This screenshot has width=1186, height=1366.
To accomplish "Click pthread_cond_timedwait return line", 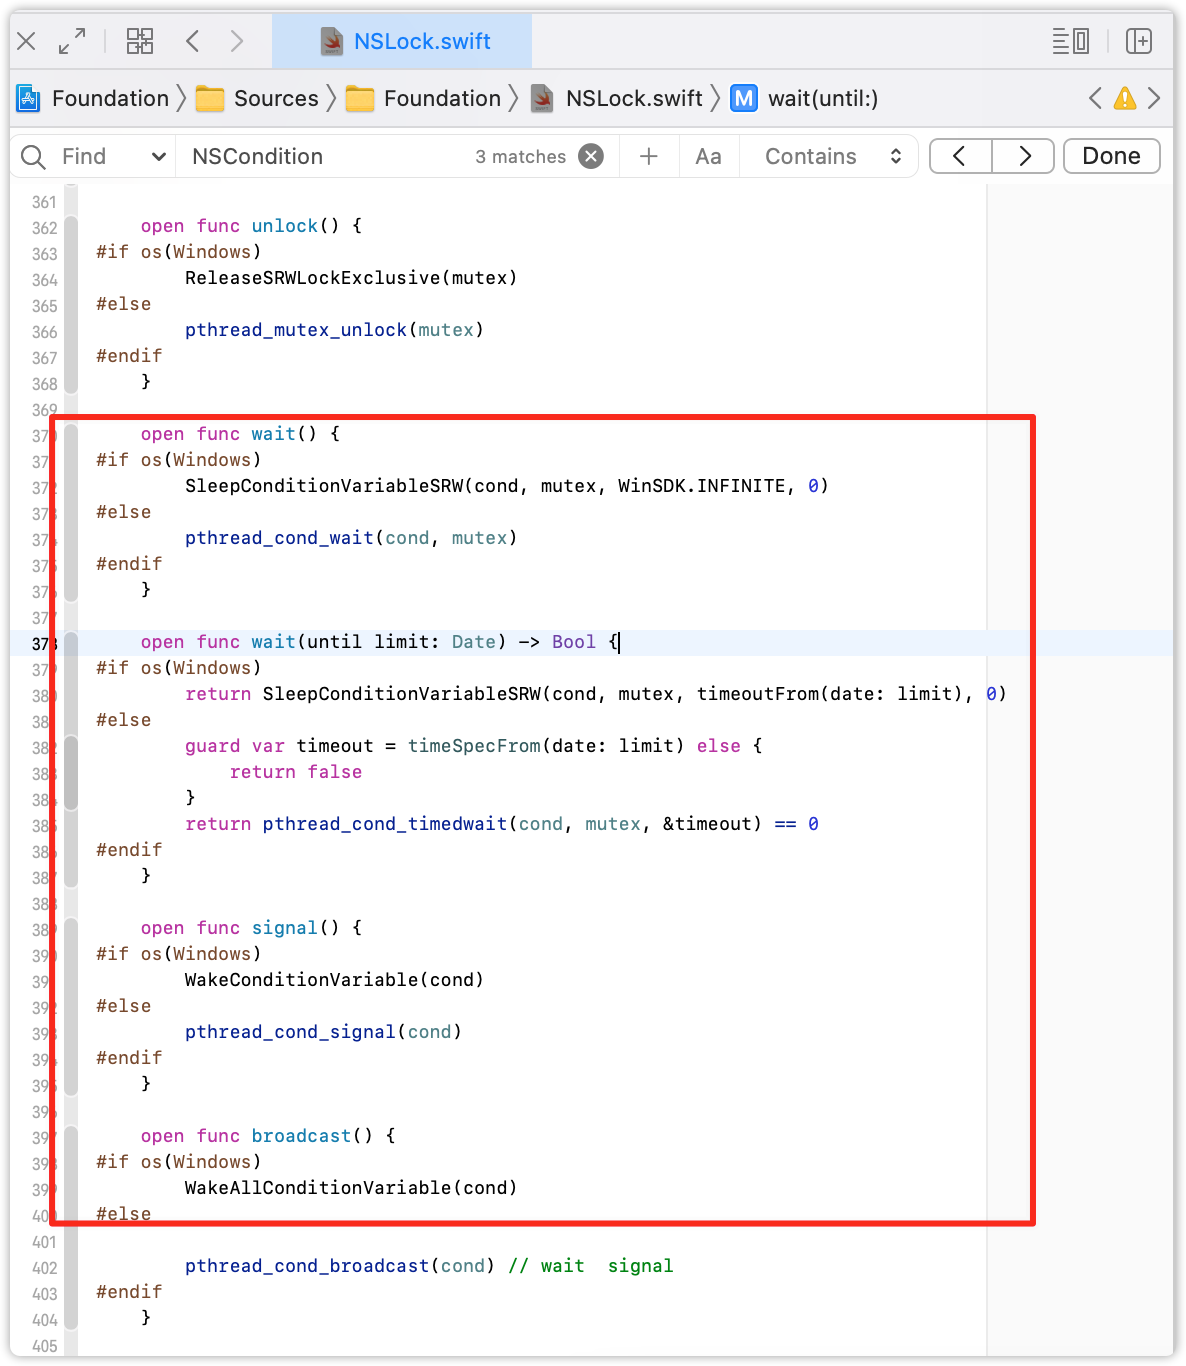I will click(502, 824).
